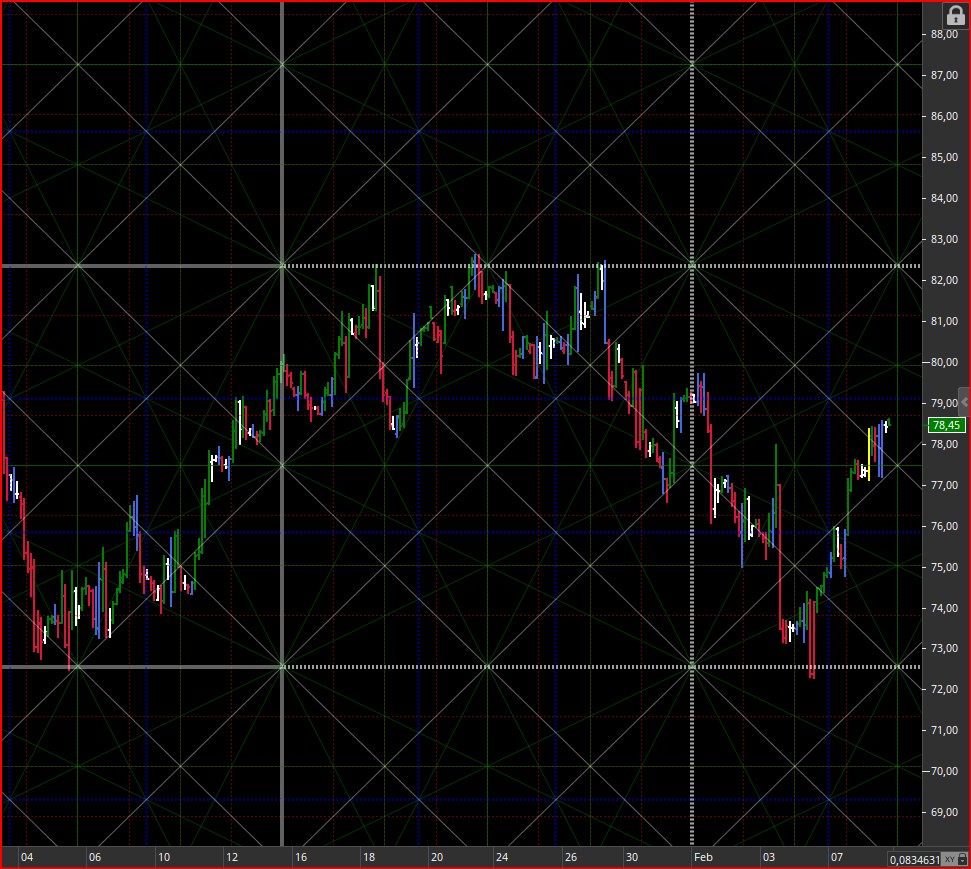Click the 74,00 price label
This screenshot has width=971, height=869.
[944, 608]
